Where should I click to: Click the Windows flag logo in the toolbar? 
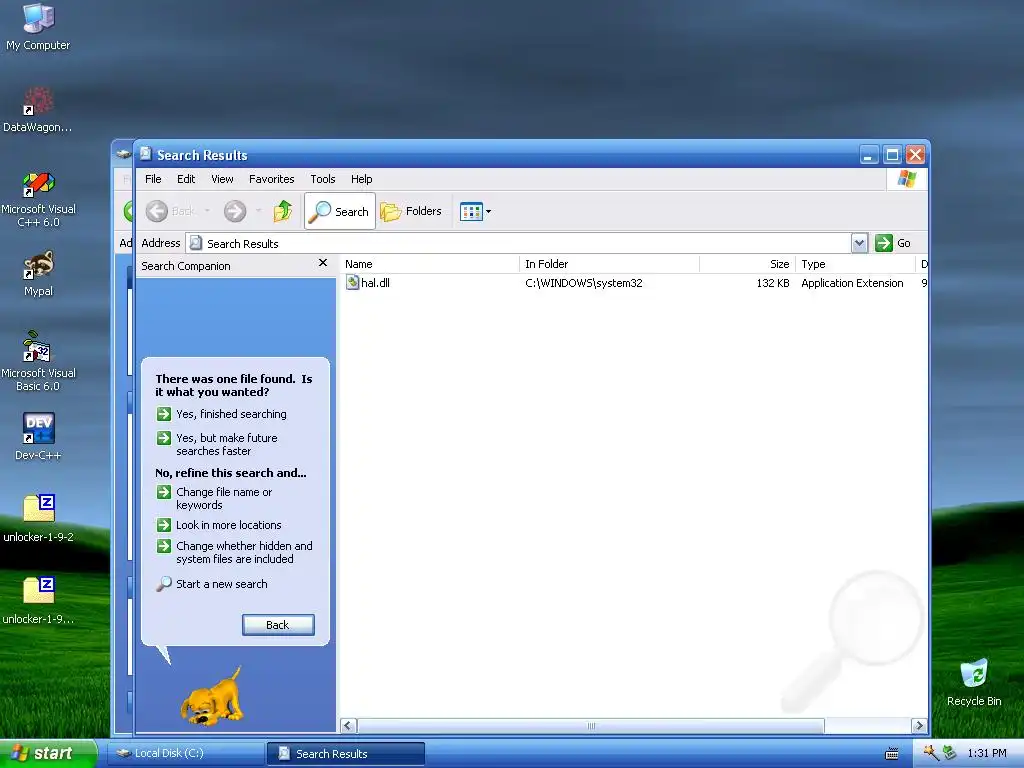pyautogui.click(x=906, y=178)
